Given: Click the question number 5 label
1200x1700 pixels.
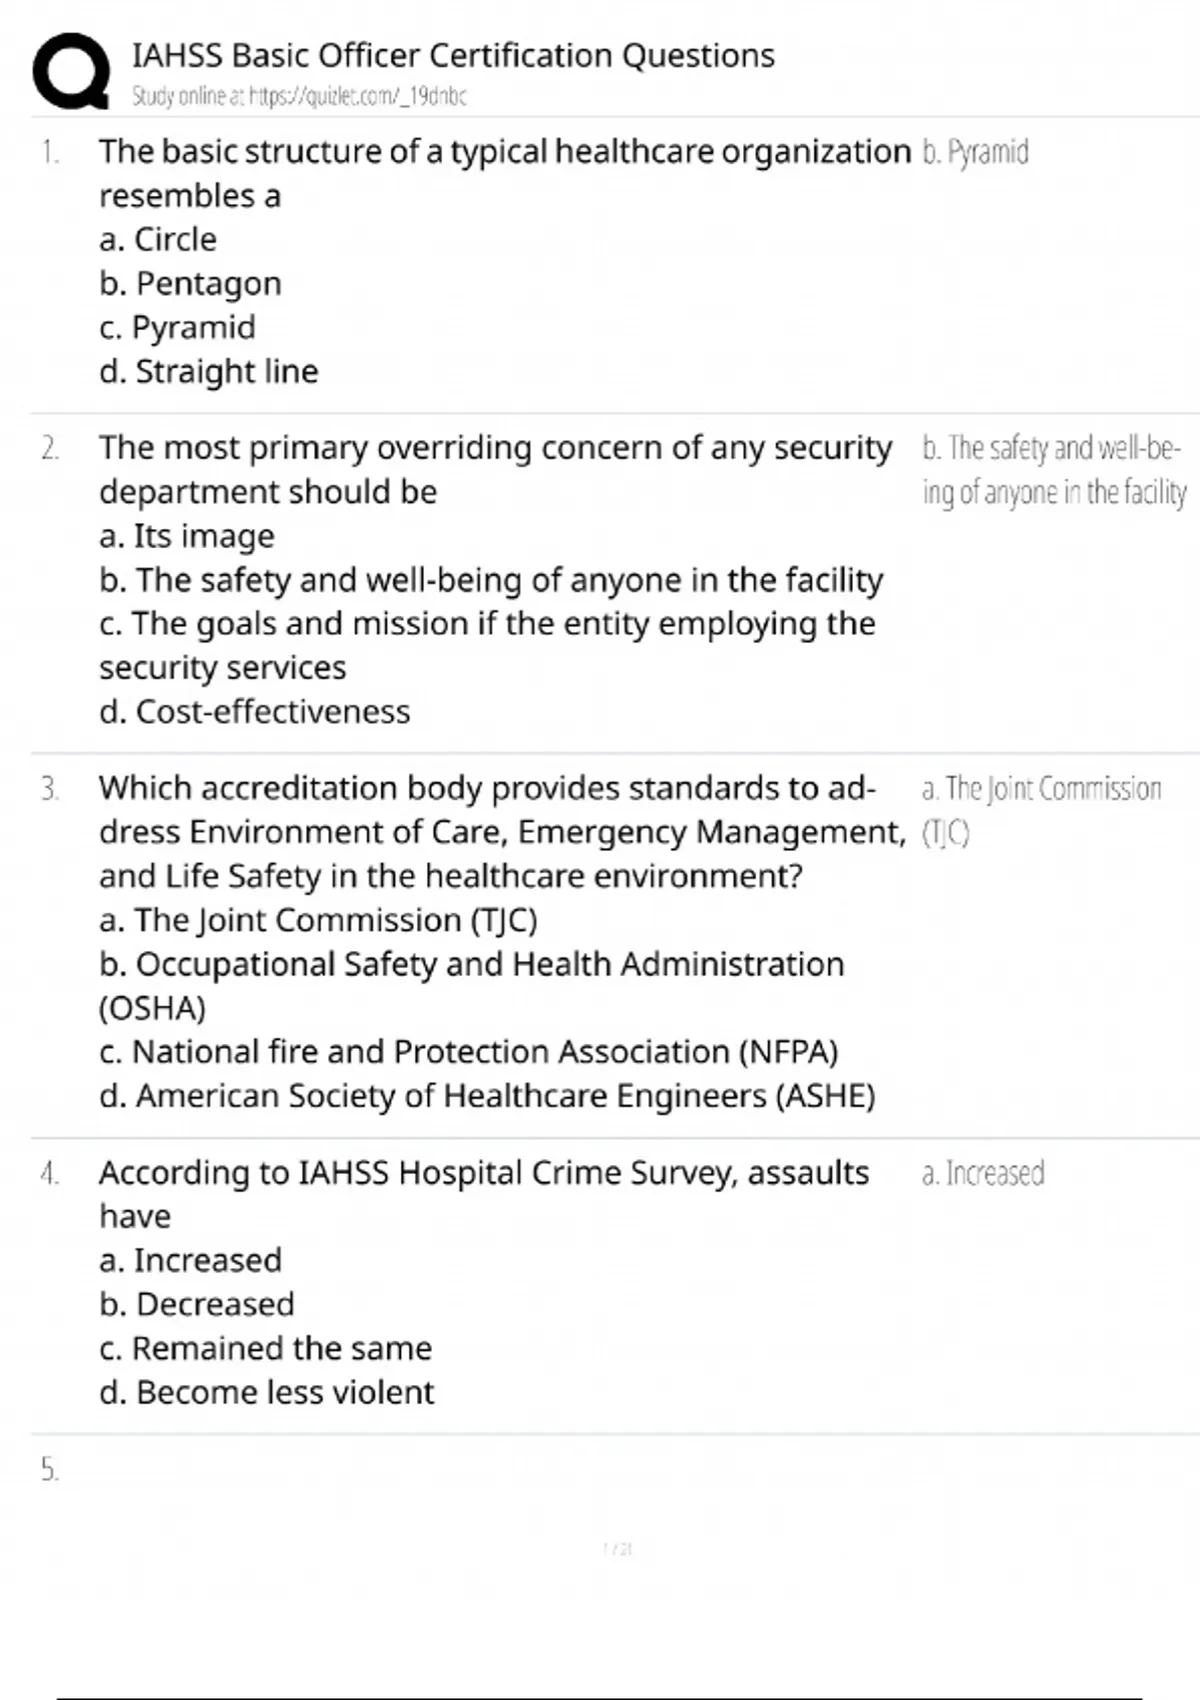Looking at the screenshot, I should click(50, 1470).
